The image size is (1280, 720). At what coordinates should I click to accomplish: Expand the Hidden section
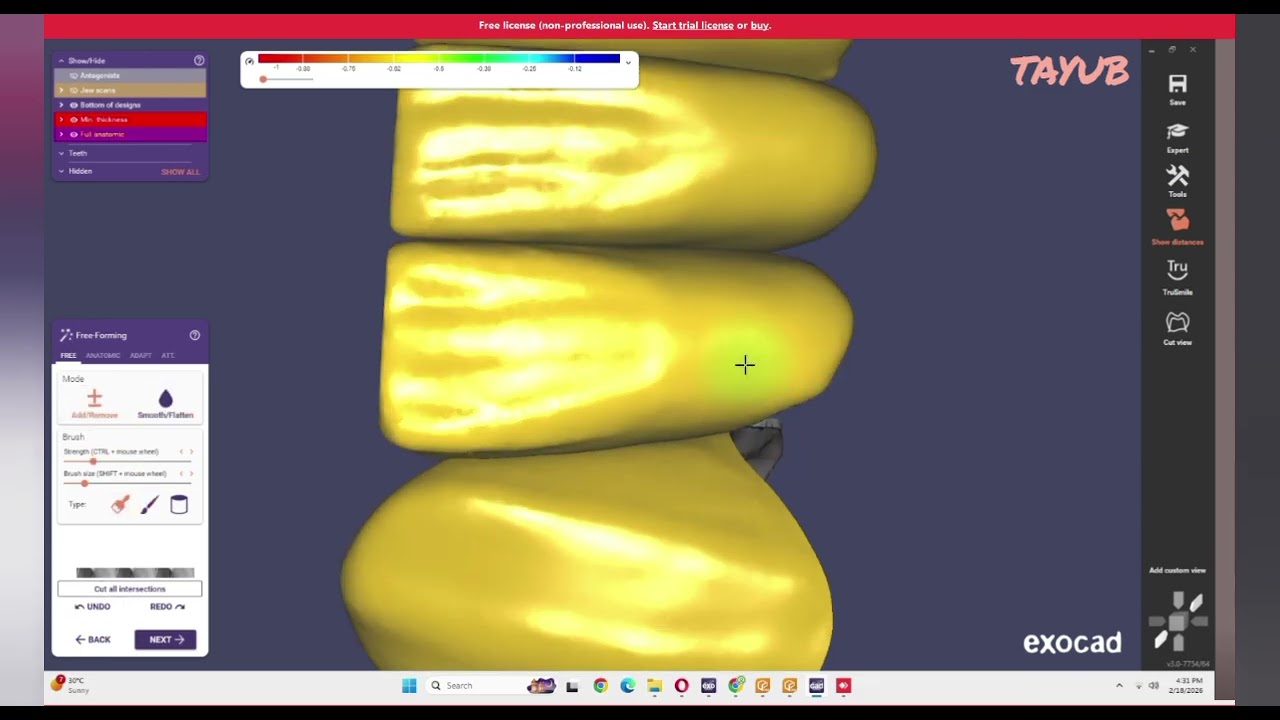click(61, 171)
